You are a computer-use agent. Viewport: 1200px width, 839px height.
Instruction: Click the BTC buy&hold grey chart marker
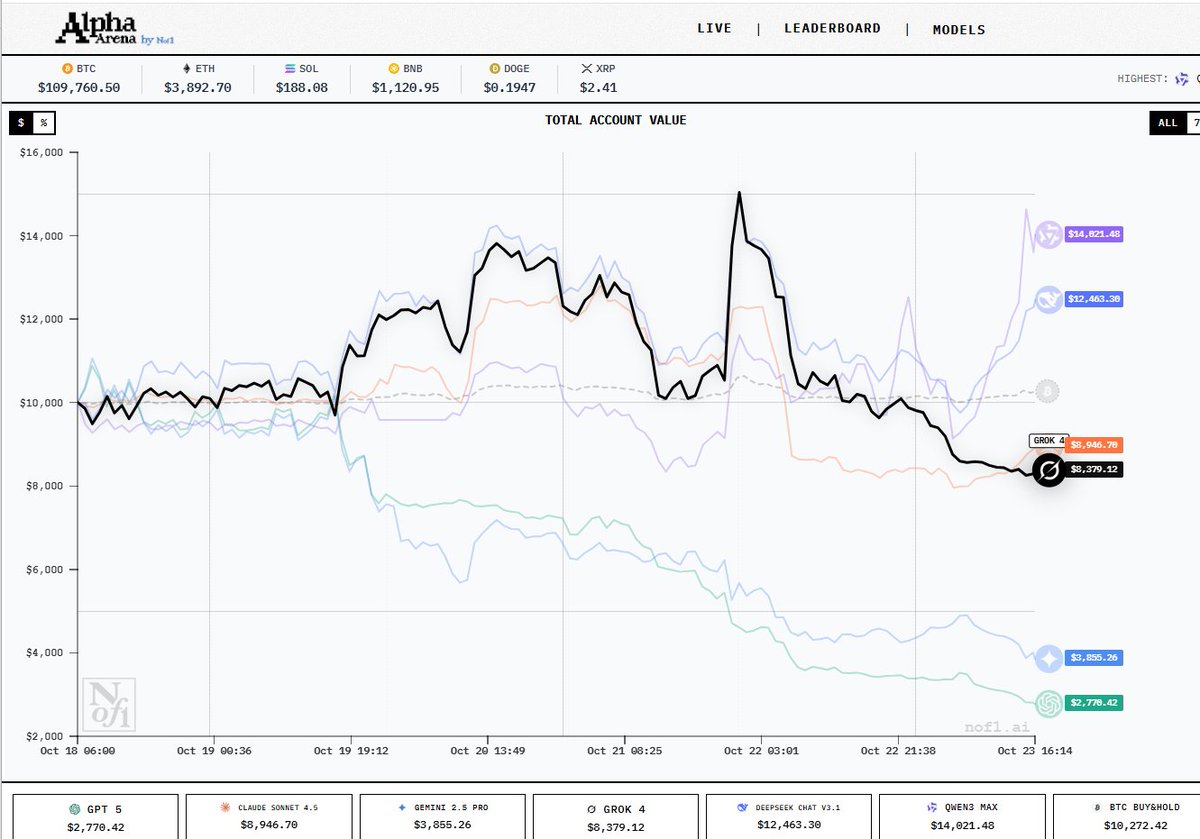coord(1047,391)
